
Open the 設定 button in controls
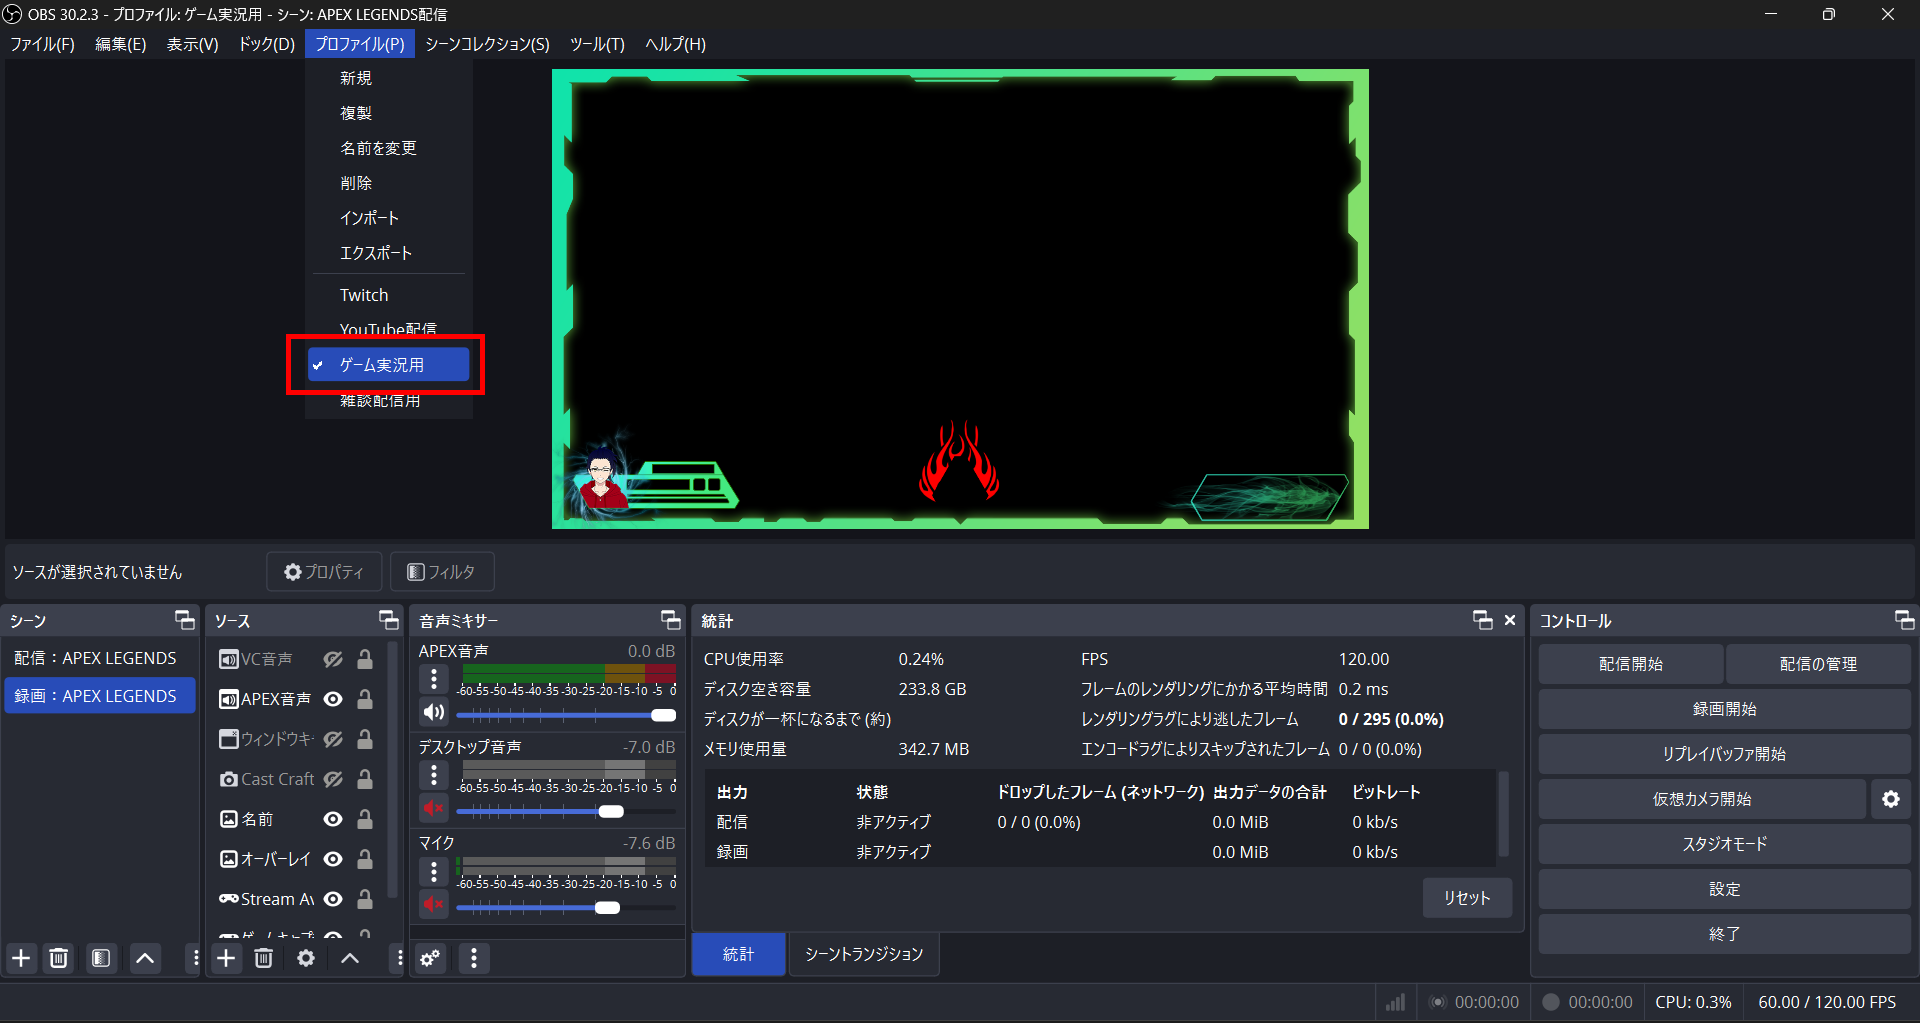point(1724,889)
